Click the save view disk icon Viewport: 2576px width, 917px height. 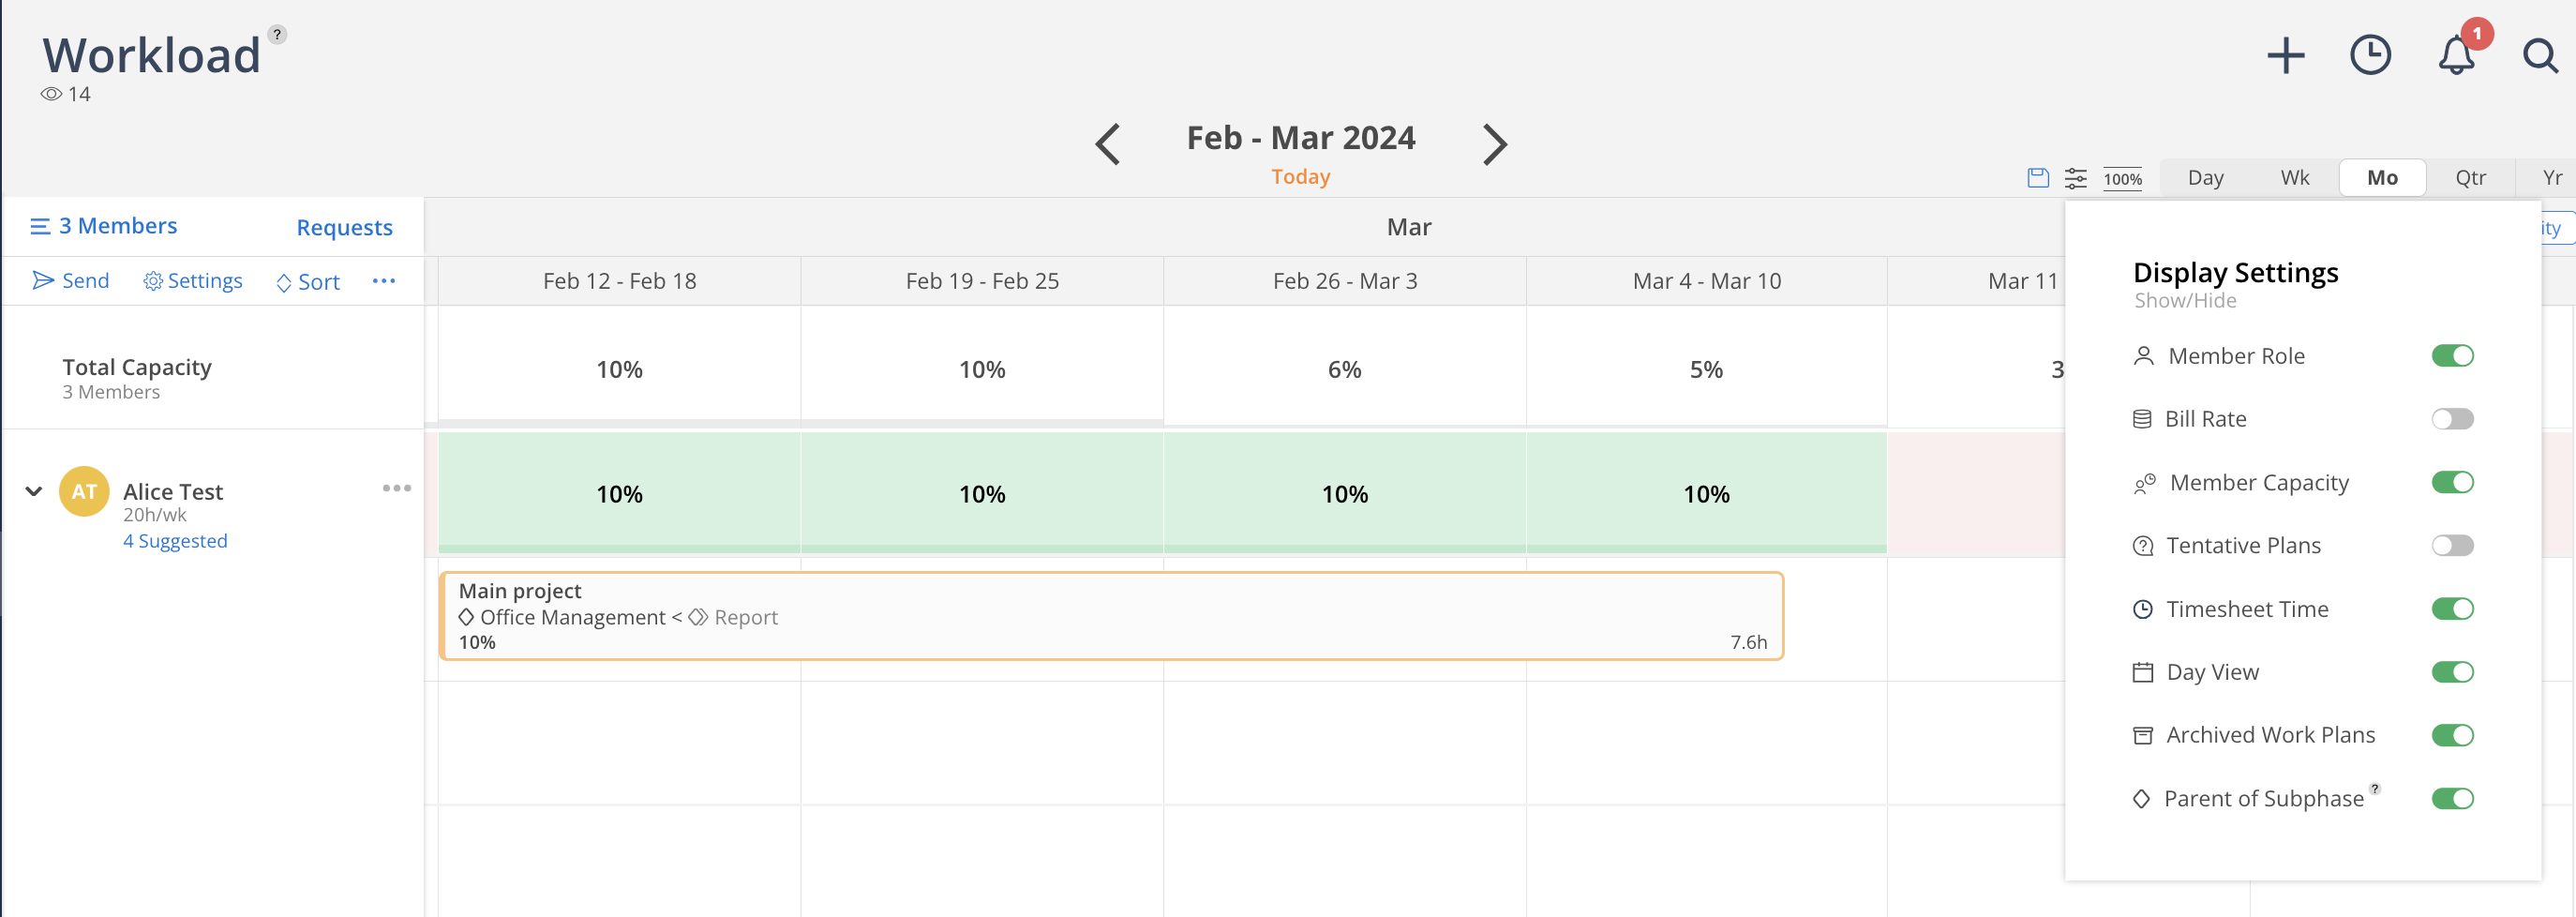click(x=2037, y=178)
